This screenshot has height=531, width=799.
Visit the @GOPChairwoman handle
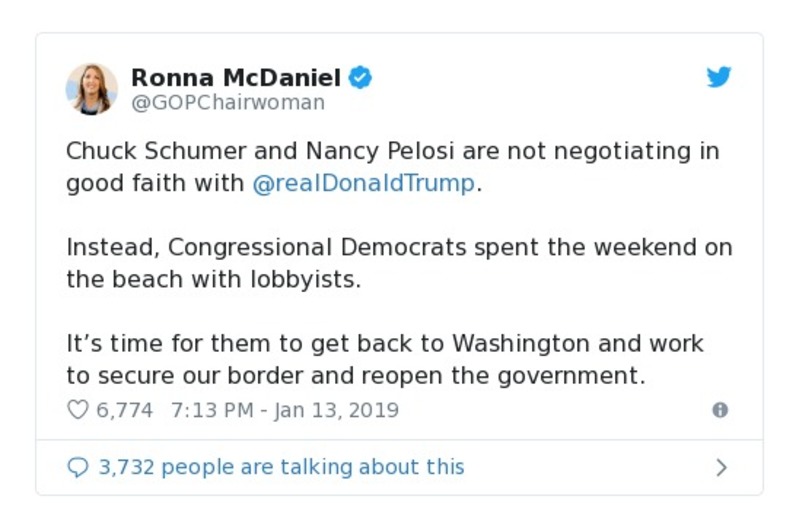point(228,103)
